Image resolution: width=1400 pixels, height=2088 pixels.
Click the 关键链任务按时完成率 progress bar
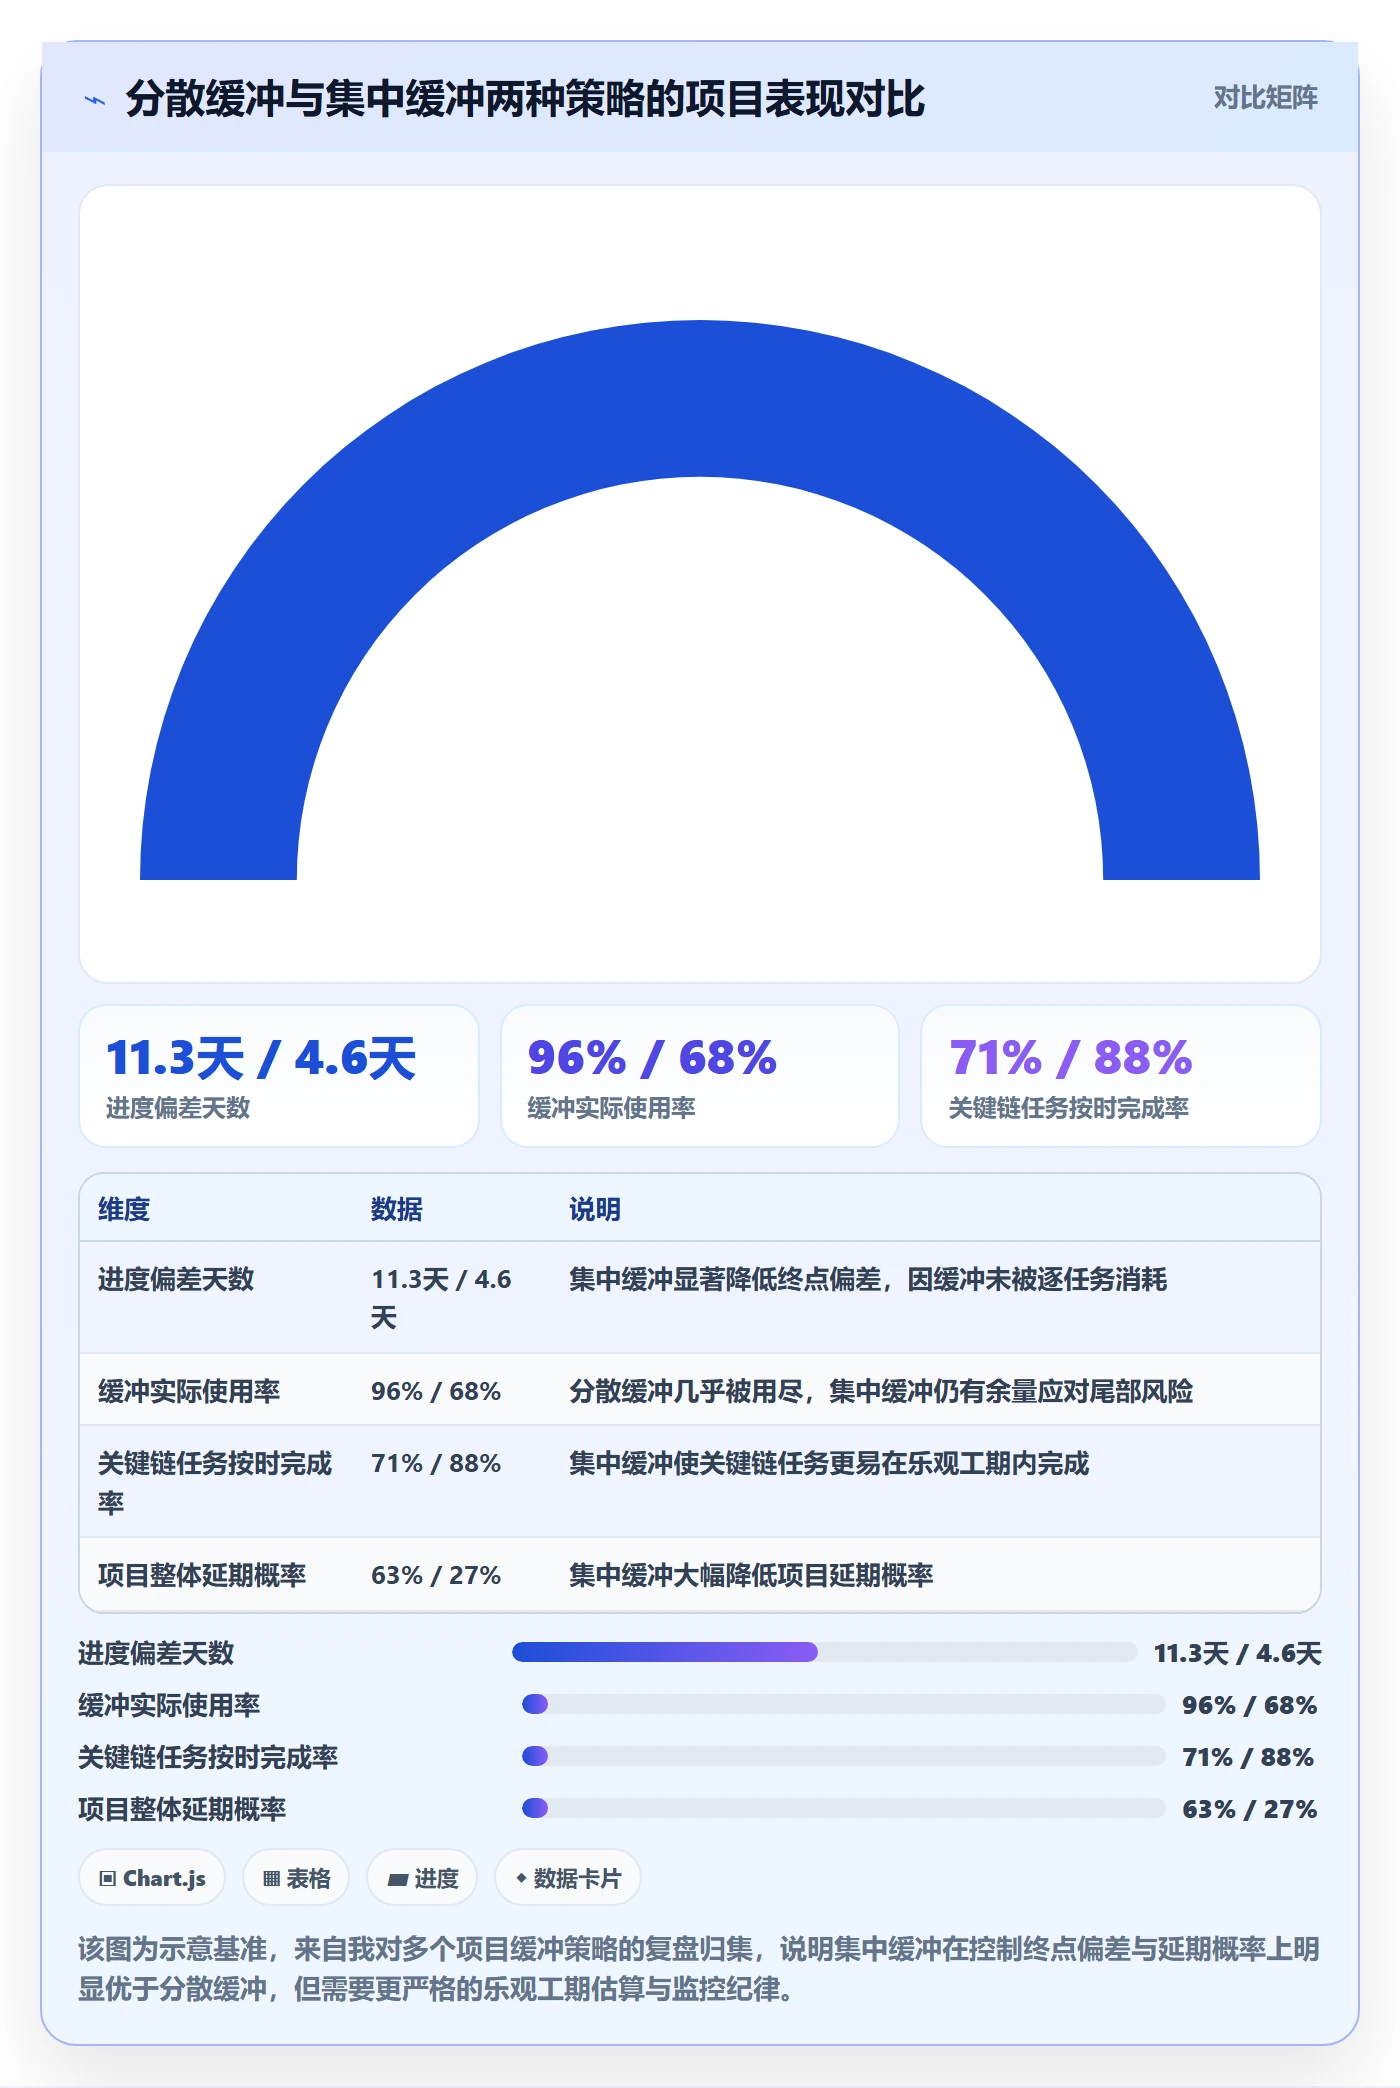click(844, 1756)
